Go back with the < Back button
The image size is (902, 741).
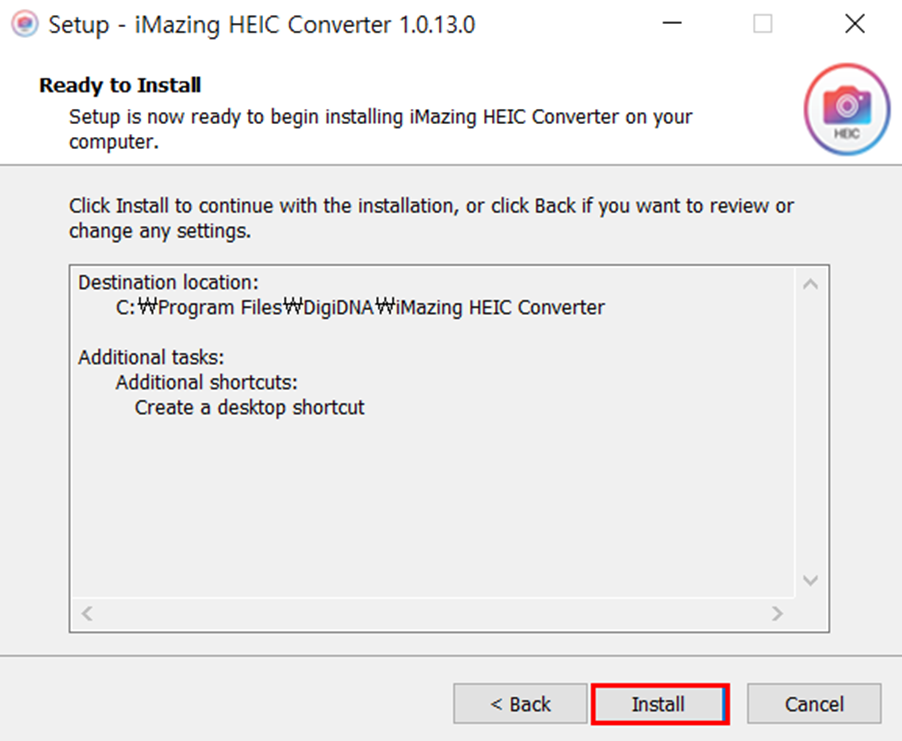coord(520,704)
